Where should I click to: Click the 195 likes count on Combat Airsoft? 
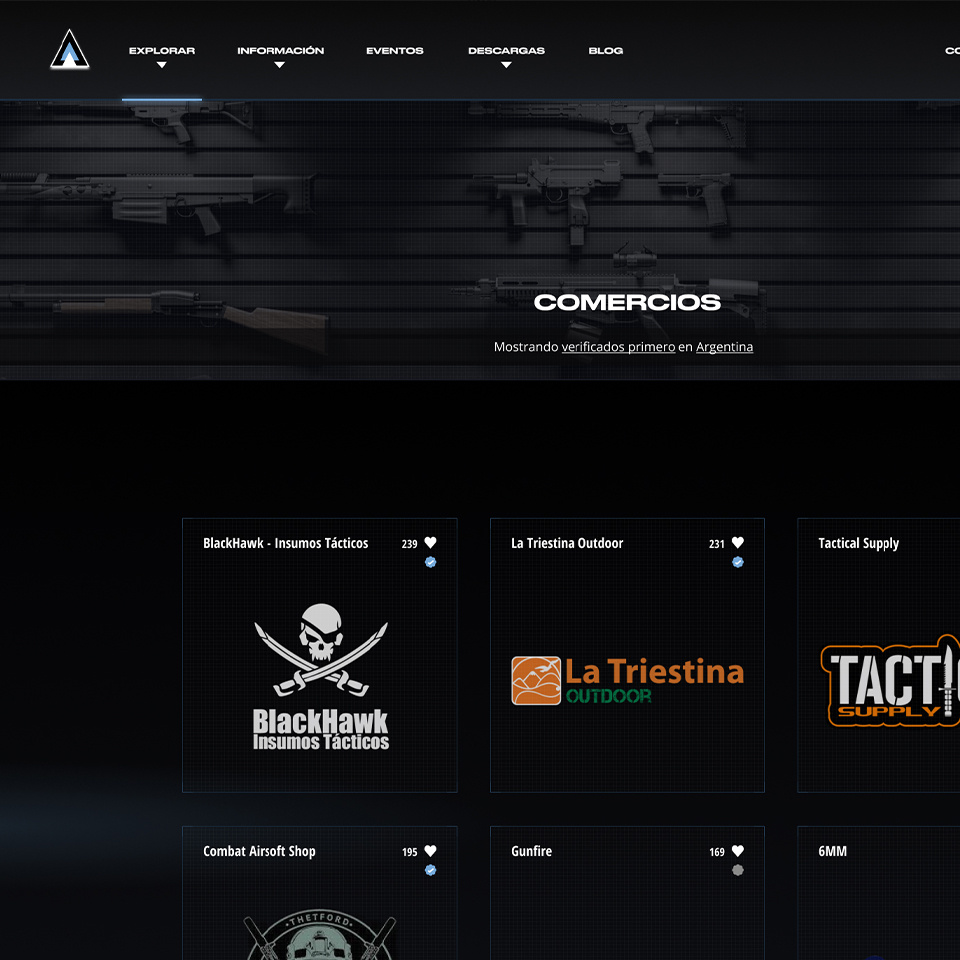tap(410, 852)
